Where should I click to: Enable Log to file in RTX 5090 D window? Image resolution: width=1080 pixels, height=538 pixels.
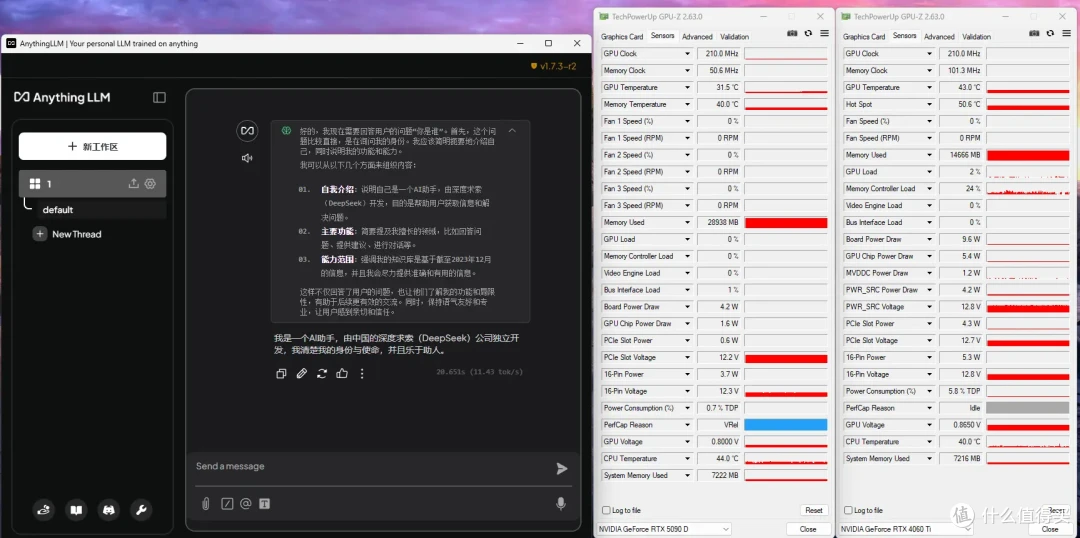point(605,510)
